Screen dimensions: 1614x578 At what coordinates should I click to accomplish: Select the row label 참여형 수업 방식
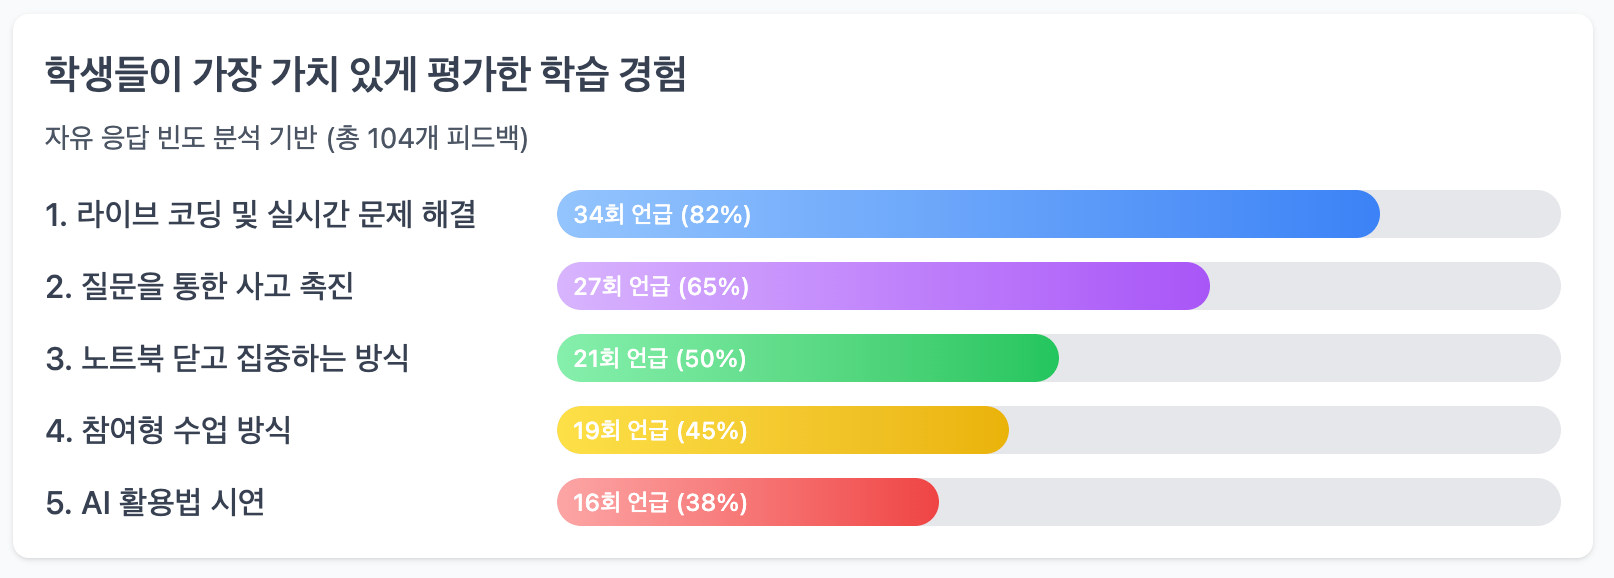(168, 430)
